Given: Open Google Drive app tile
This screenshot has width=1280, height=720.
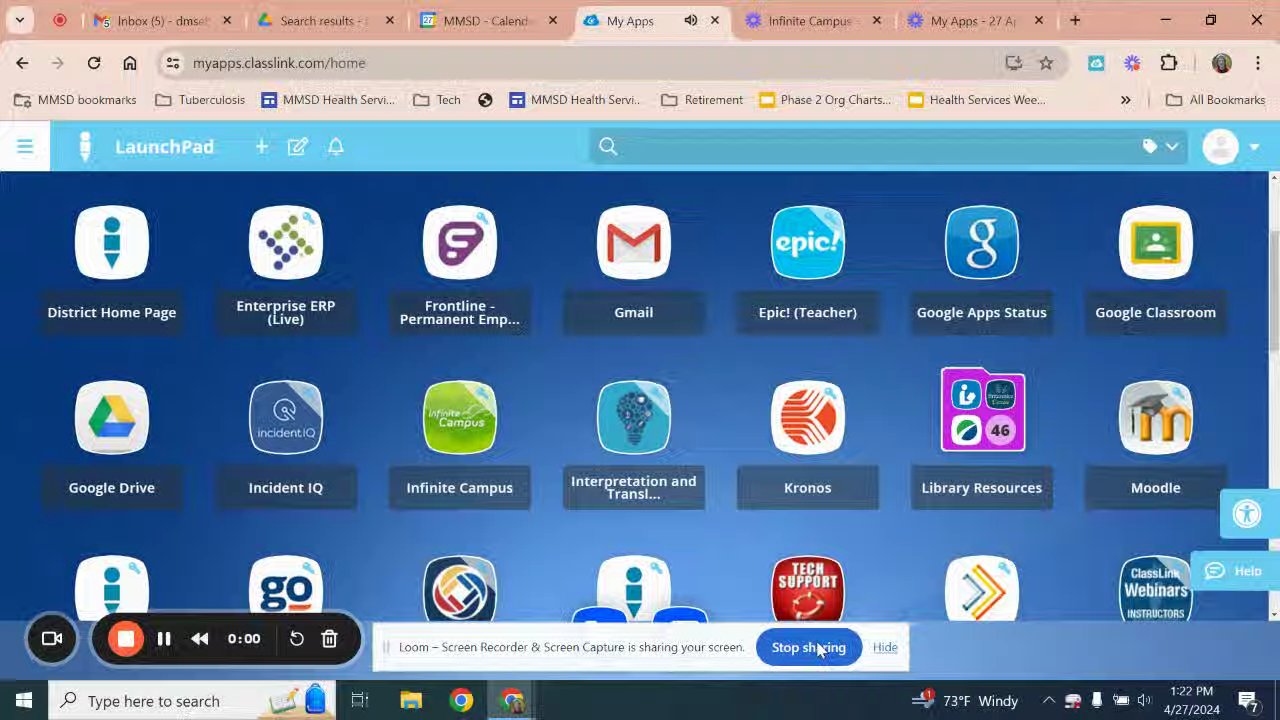Looking at the screenshot, I should coord(112,418).
